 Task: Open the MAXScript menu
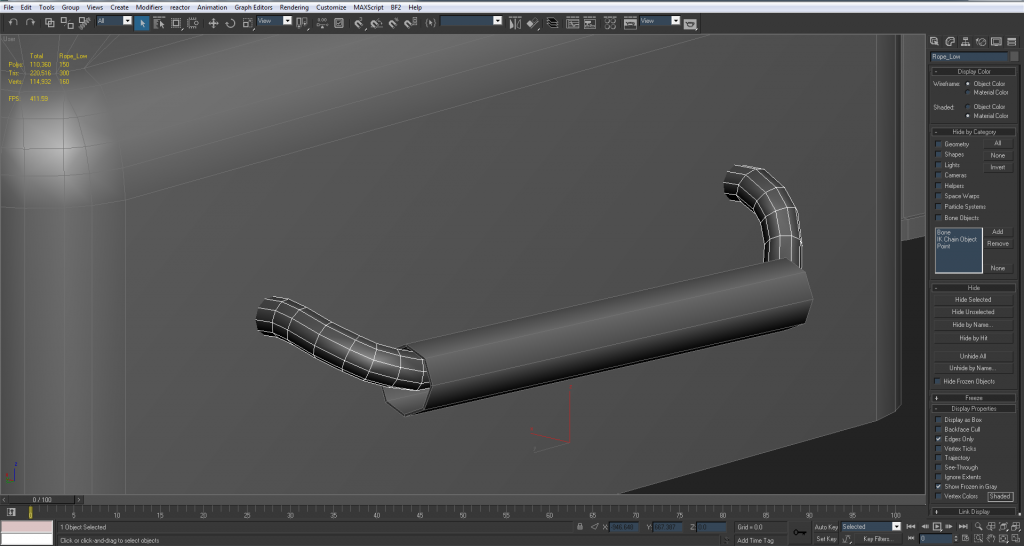[x=369, y=7]
